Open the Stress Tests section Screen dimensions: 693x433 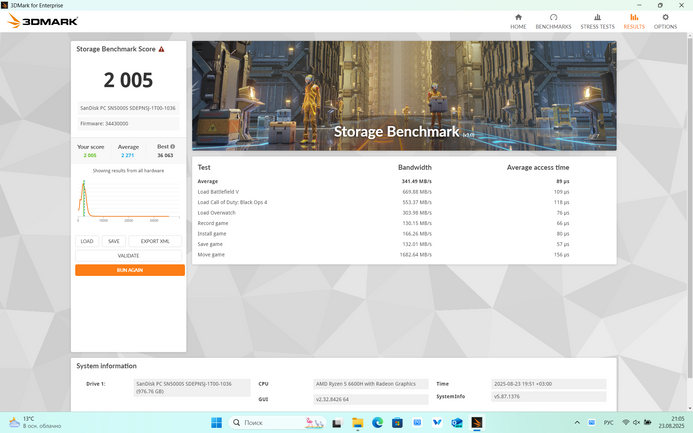pyautogui.click(x=597, y=21)
